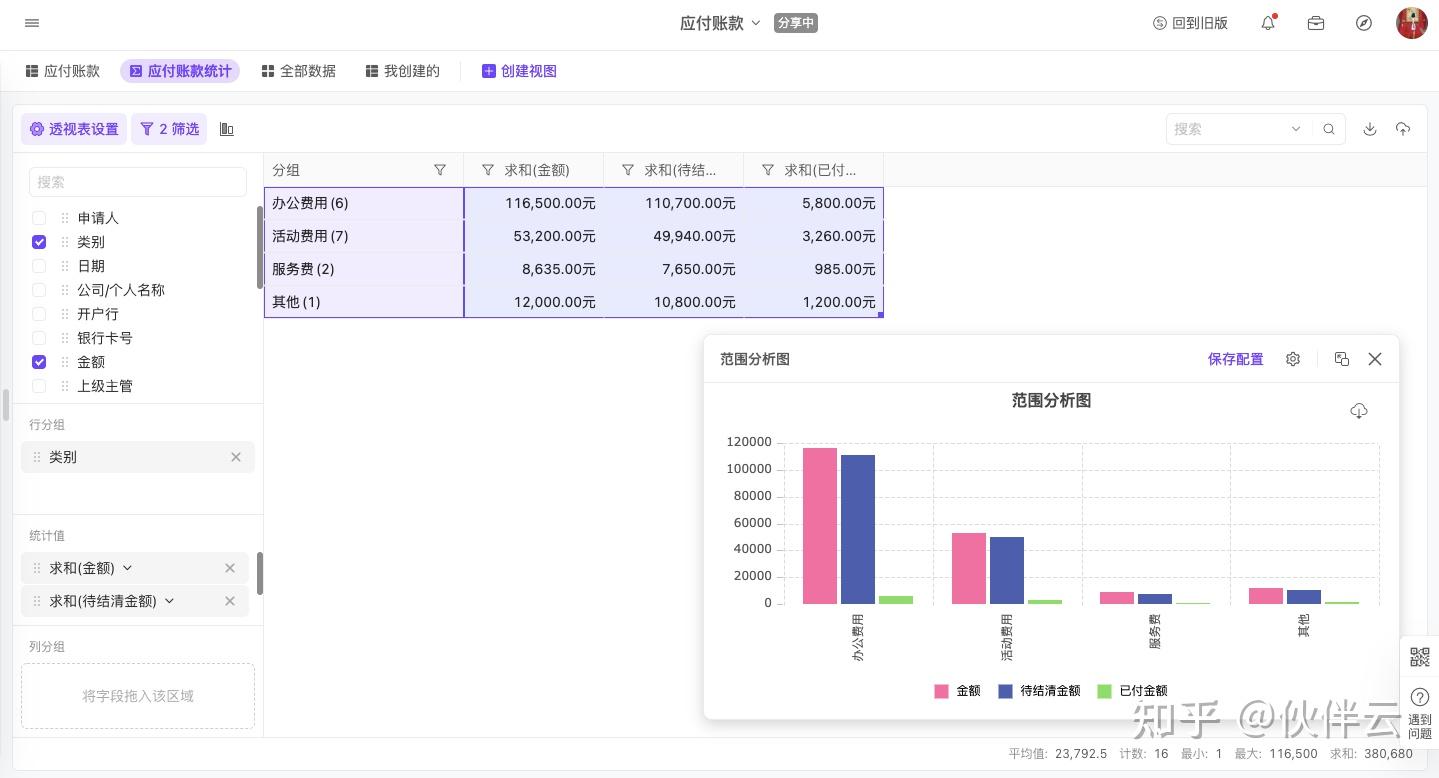Filter the 求和(金额) column
Viewport: 1439px width, 778px height.
pos(488,170)
